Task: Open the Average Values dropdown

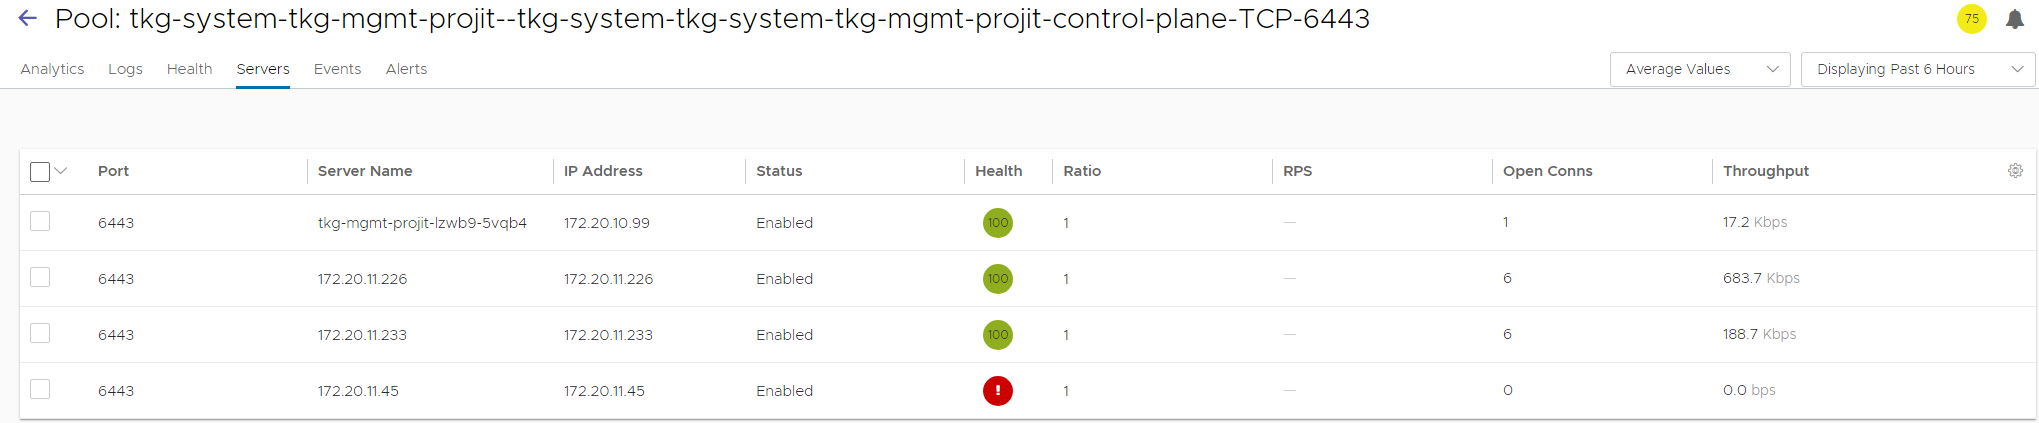Action: (1699, 69)
